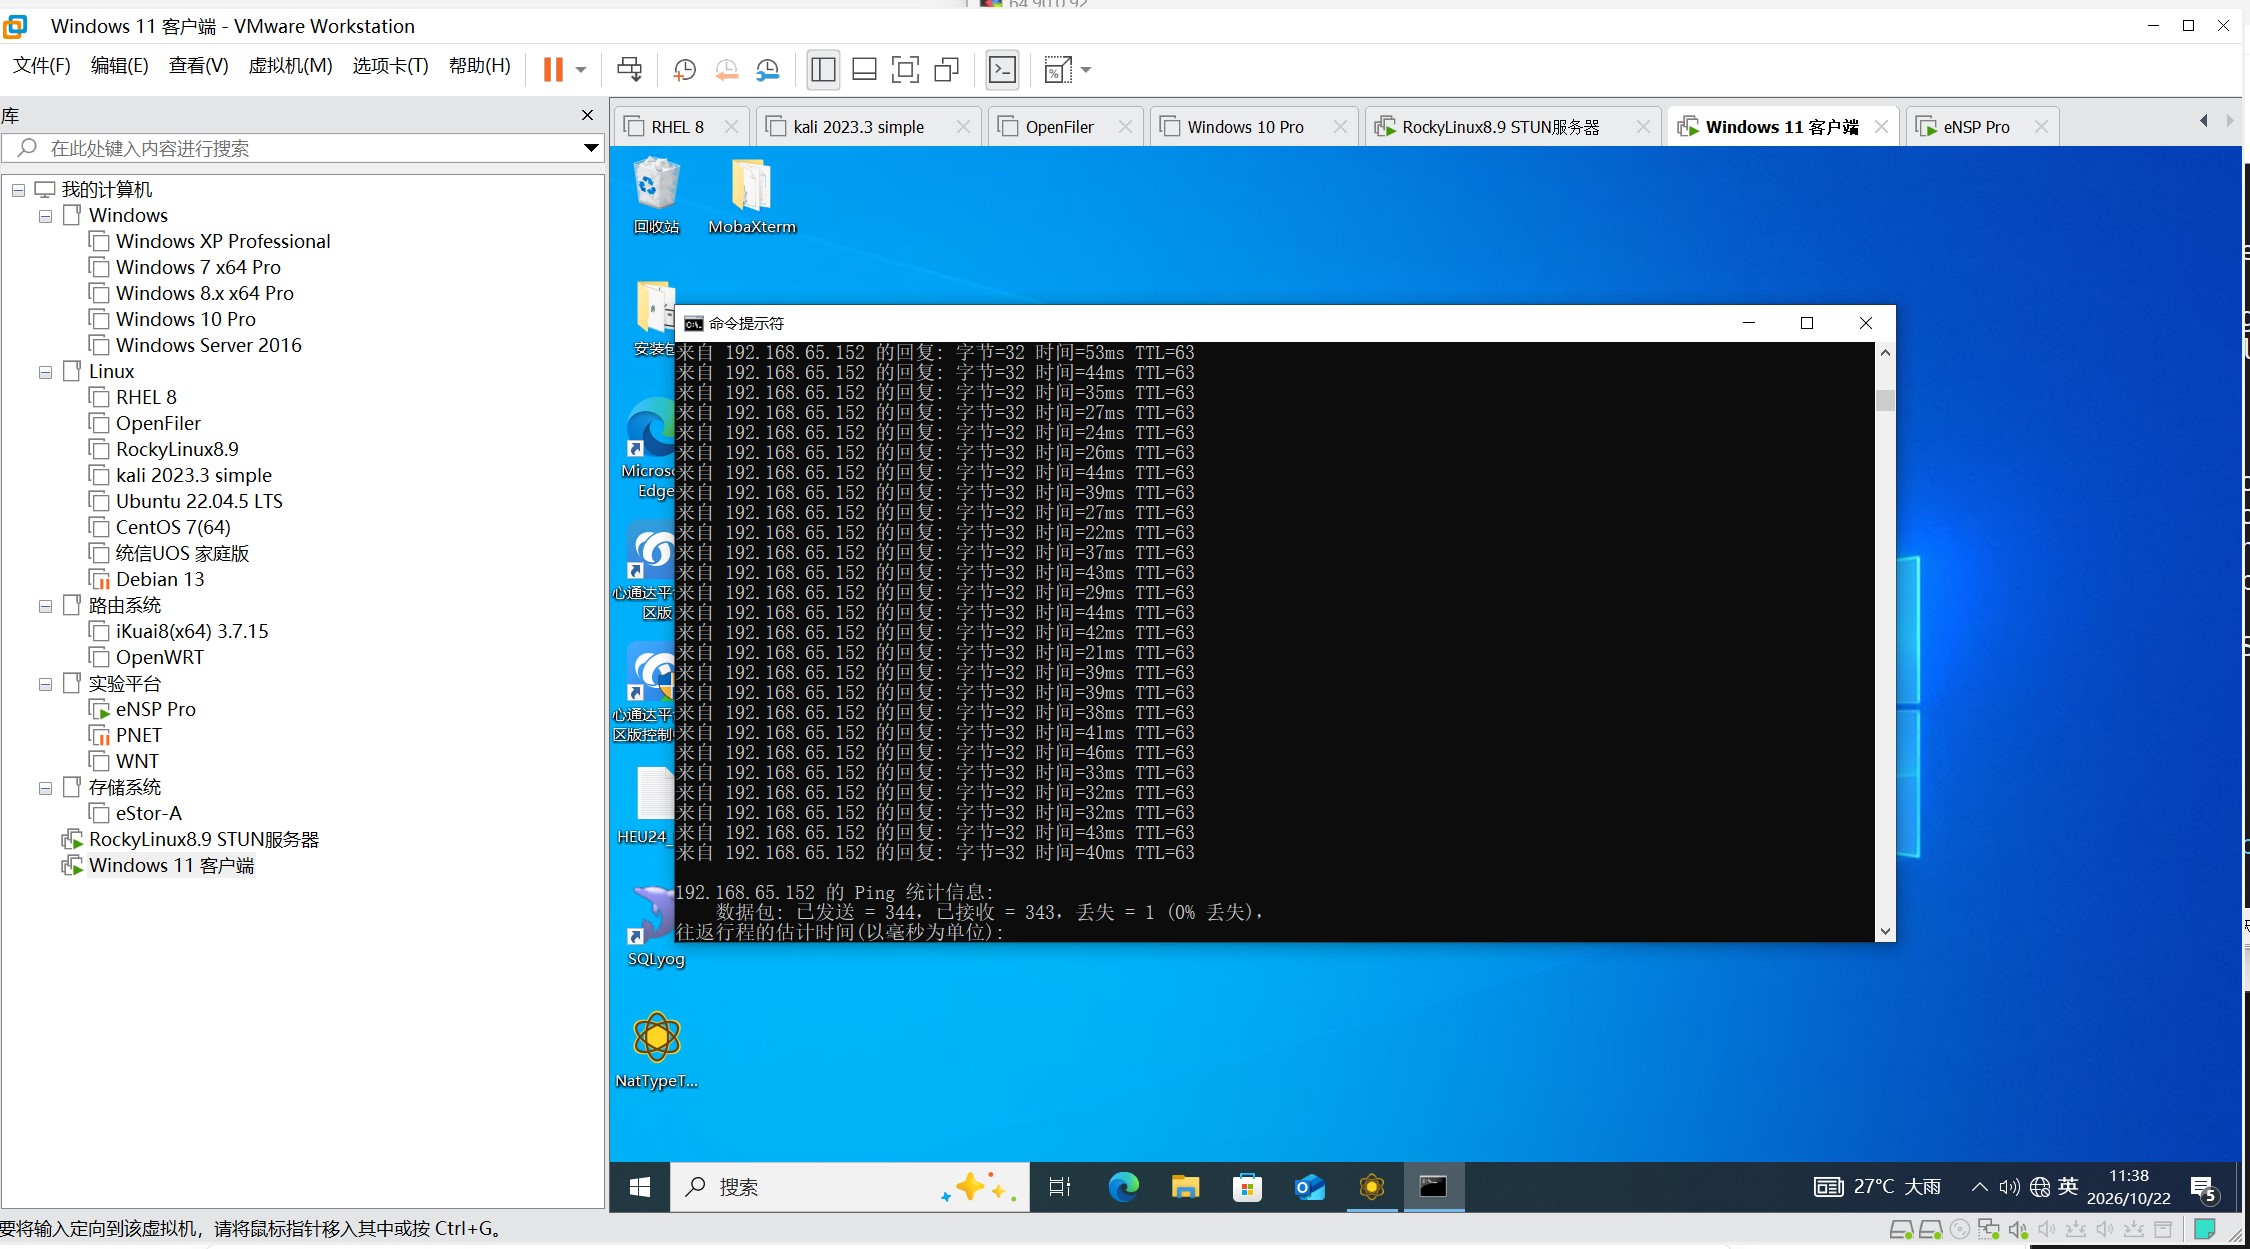Revert to snapshot via toolbar icon

click(x=727, y=70)
